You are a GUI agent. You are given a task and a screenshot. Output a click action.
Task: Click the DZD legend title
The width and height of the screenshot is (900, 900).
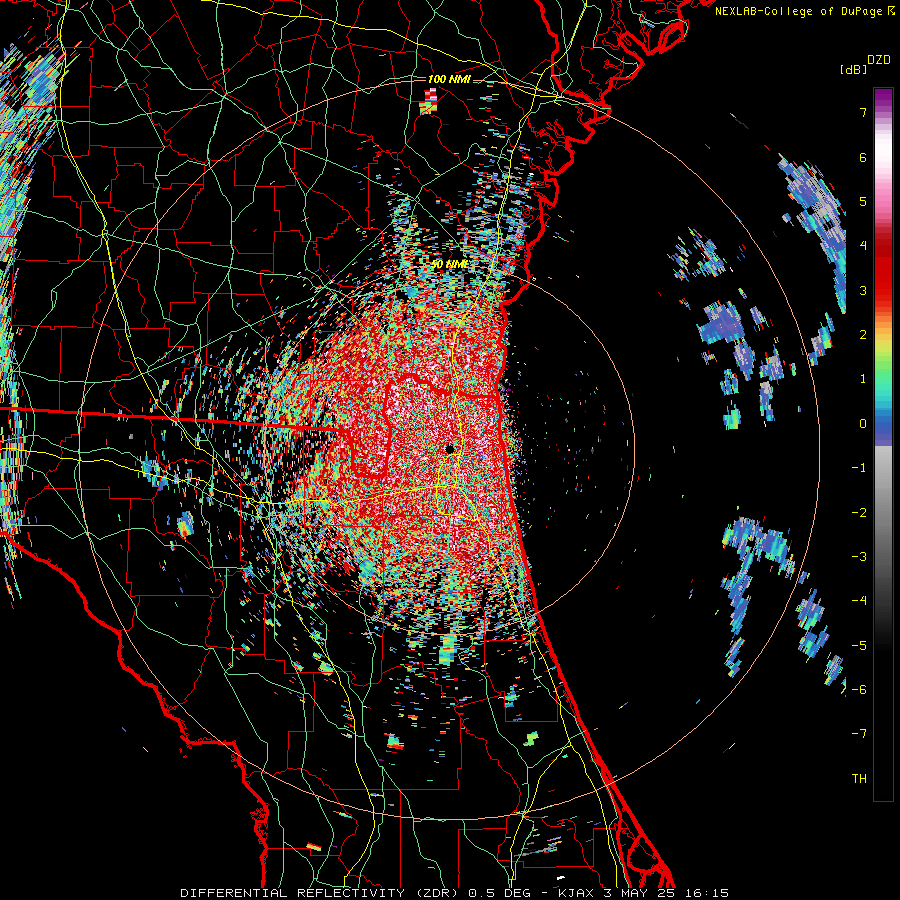tap(879, 60)
